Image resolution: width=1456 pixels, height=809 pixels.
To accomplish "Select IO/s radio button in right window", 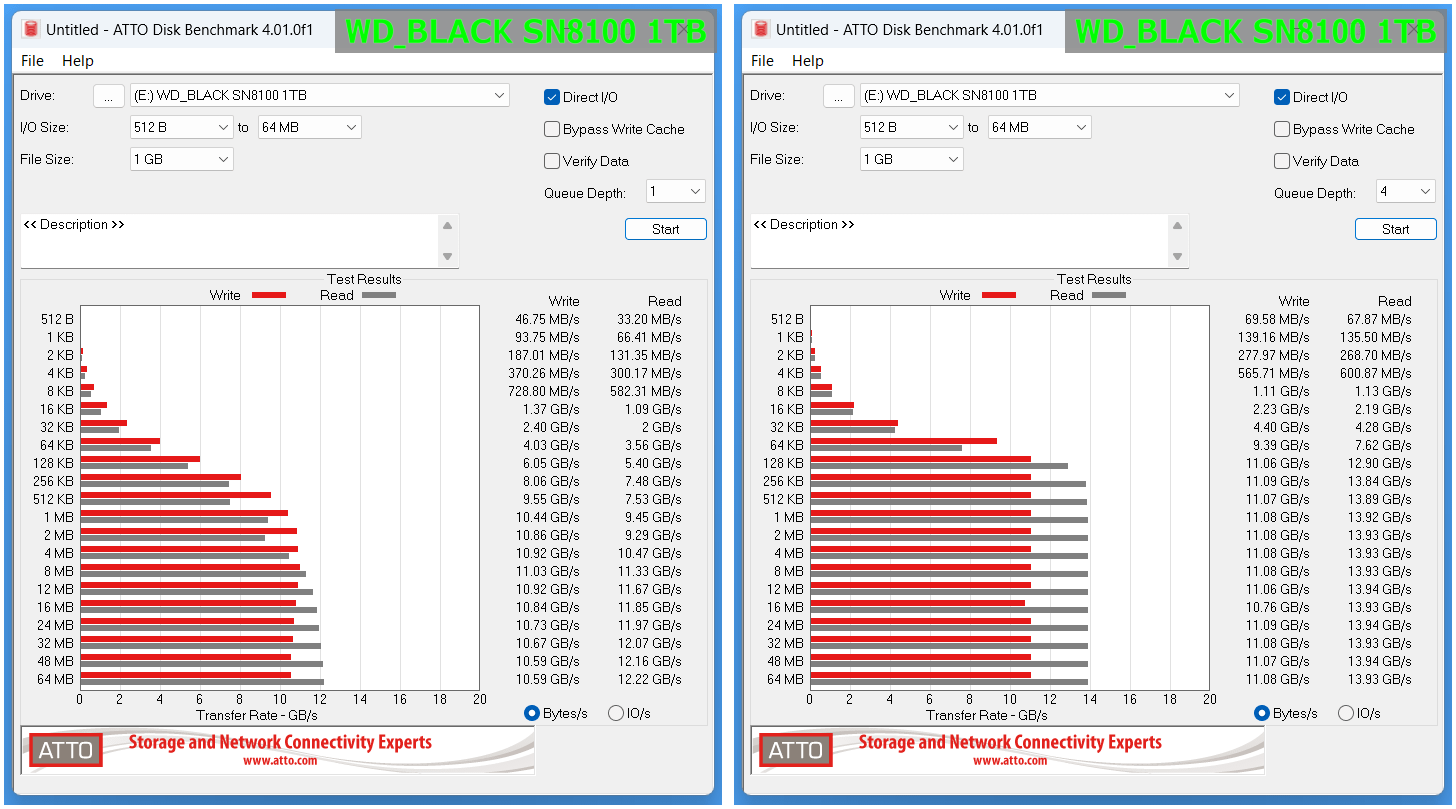I will [x=1346, y=713].
